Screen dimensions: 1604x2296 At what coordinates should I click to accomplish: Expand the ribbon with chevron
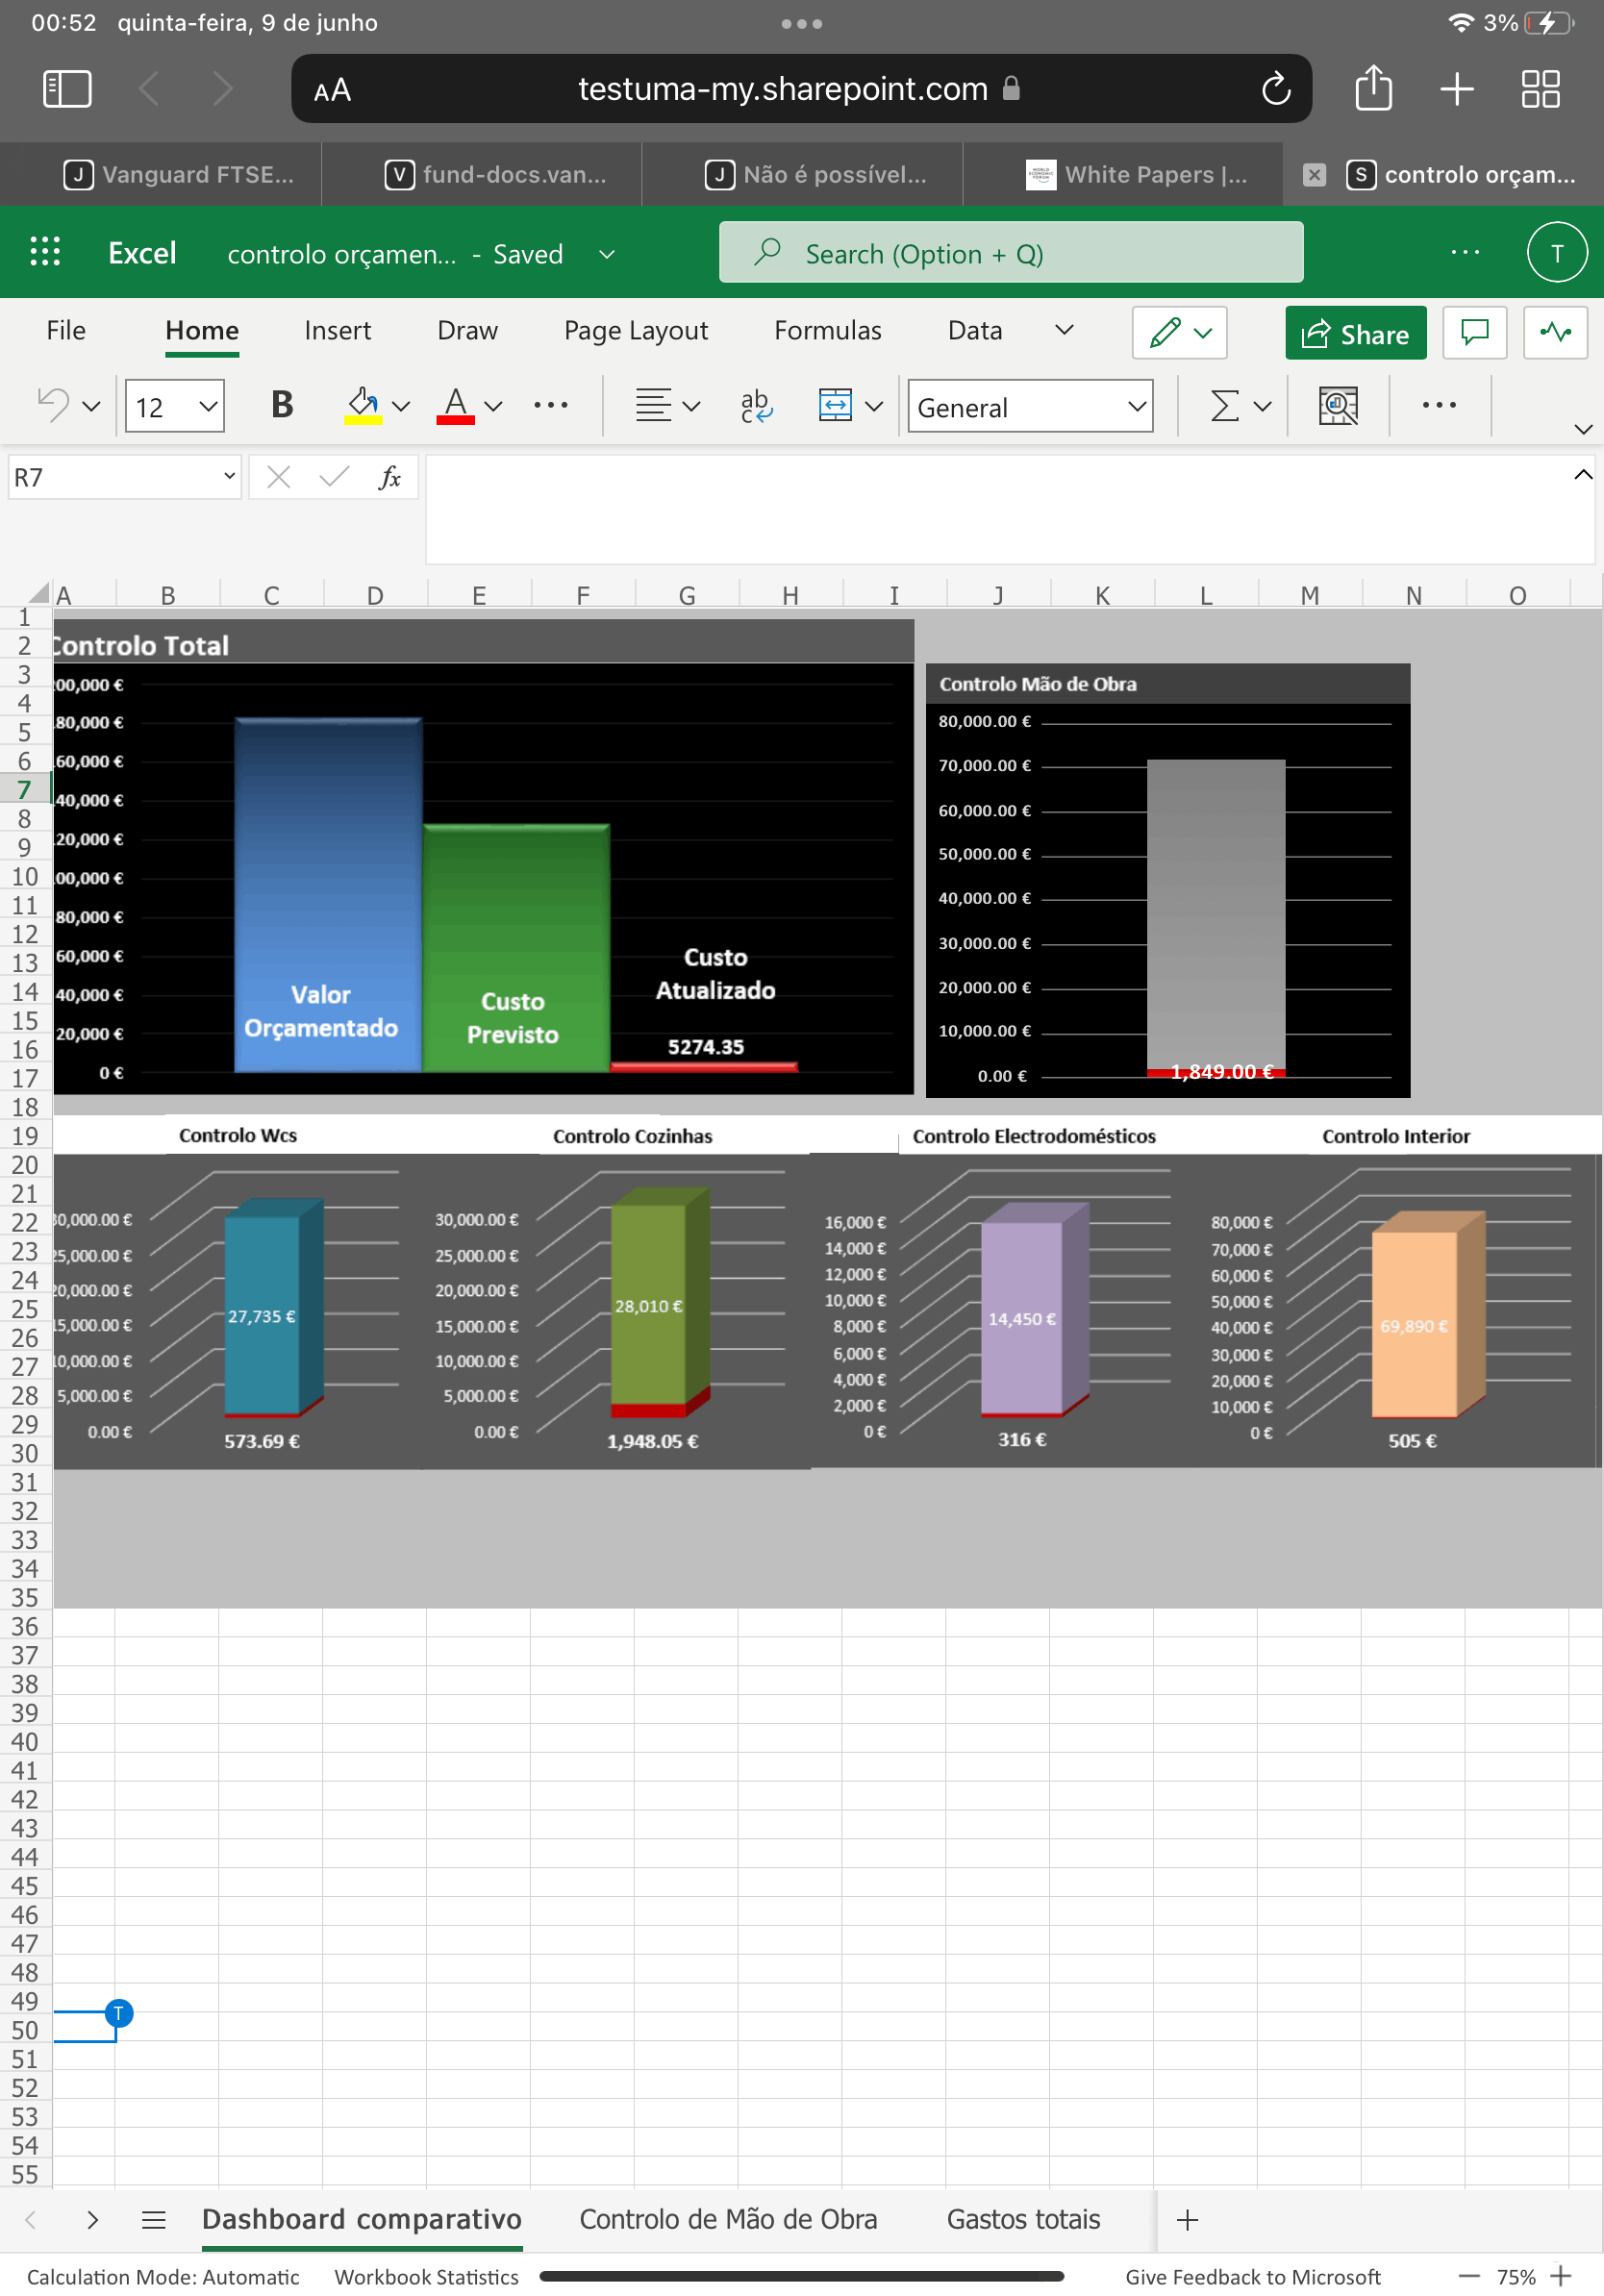[1582, 429]
